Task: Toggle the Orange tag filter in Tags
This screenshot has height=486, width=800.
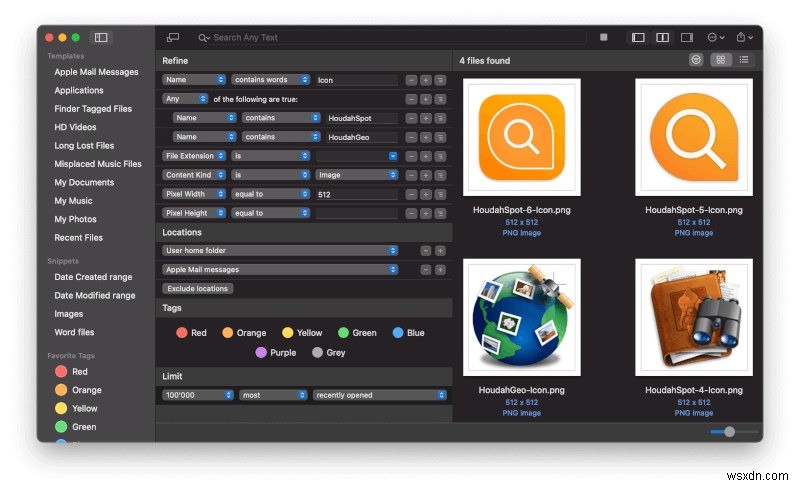Action: coord(244,333)
